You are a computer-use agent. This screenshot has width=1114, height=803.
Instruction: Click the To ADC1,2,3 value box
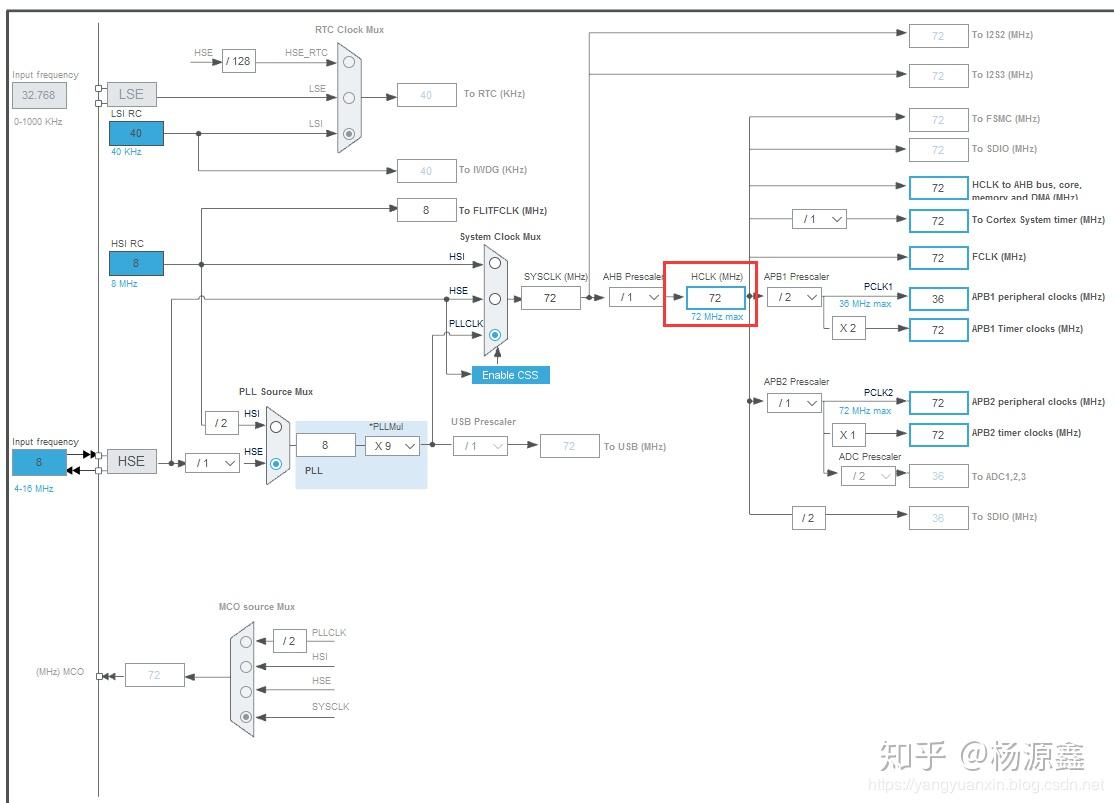tap(939, 476)
